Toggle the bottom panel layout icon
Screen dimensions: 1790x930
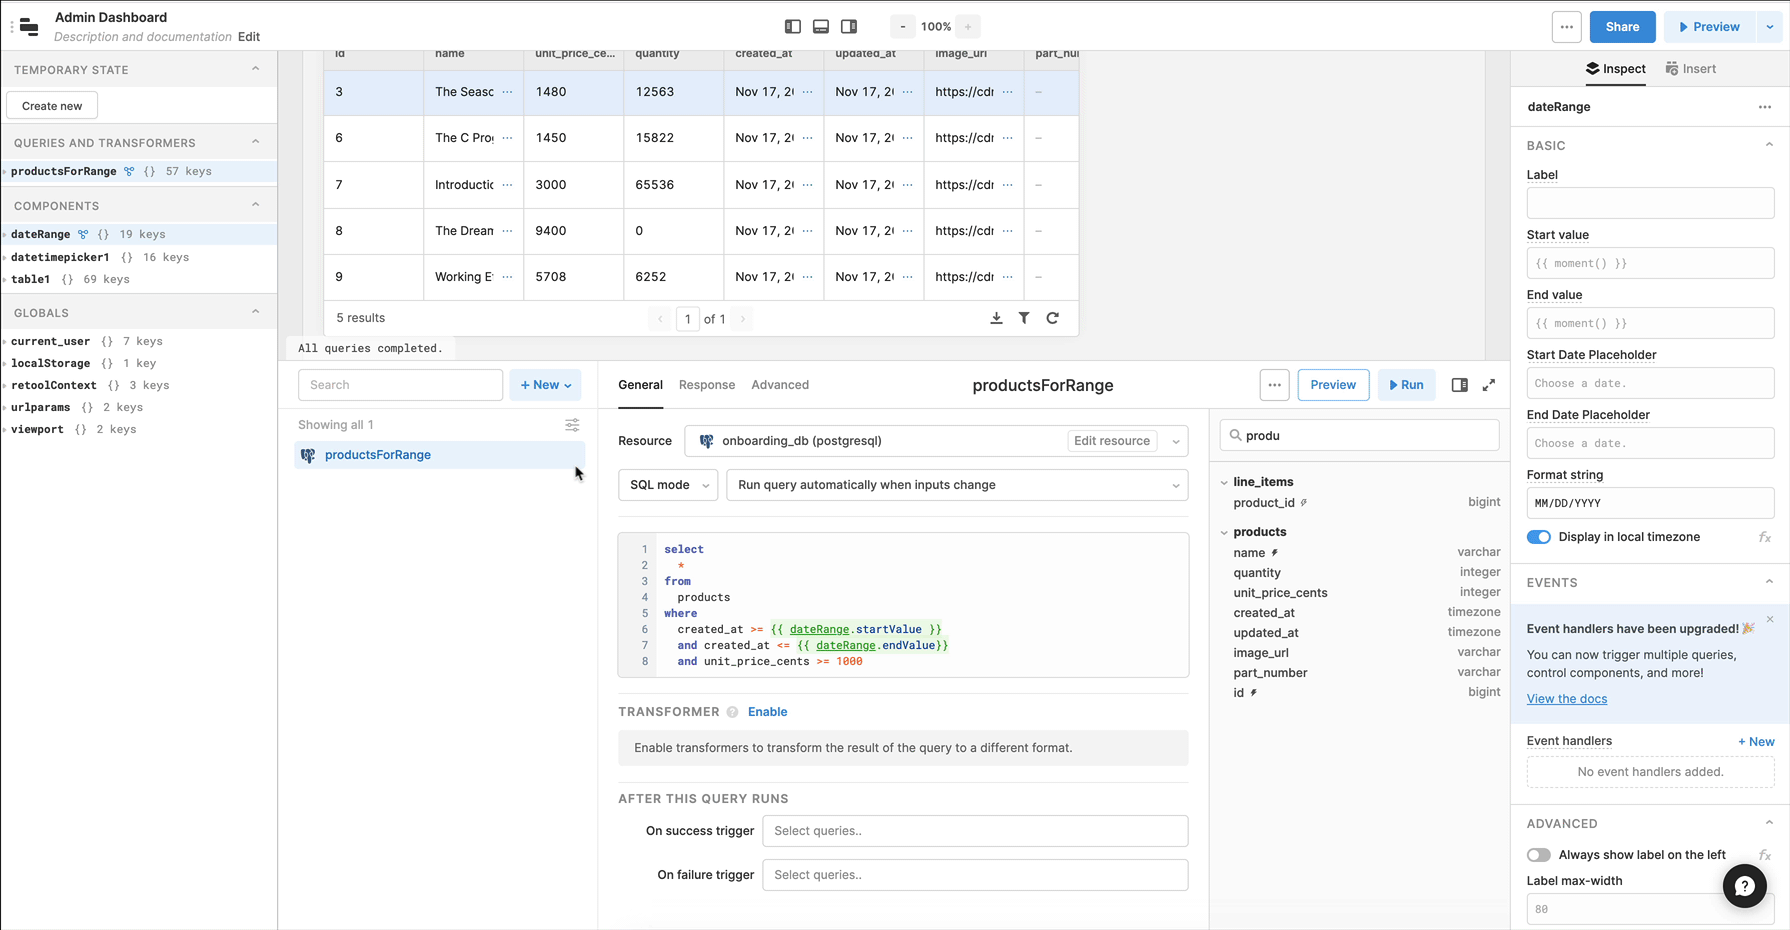coord(821,27)
